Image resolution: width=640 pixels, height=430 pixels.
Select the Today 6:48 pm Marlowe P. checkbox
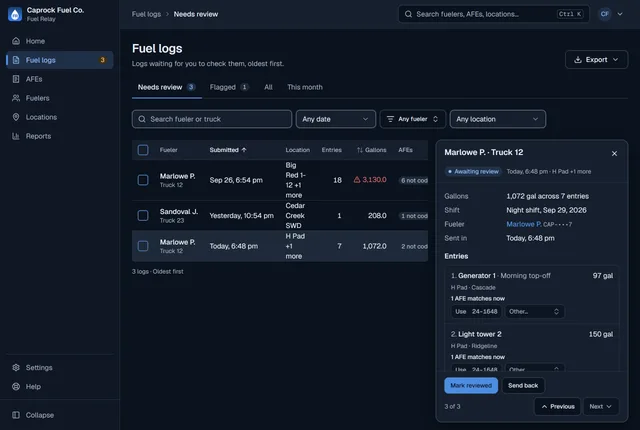coord(143,246)
